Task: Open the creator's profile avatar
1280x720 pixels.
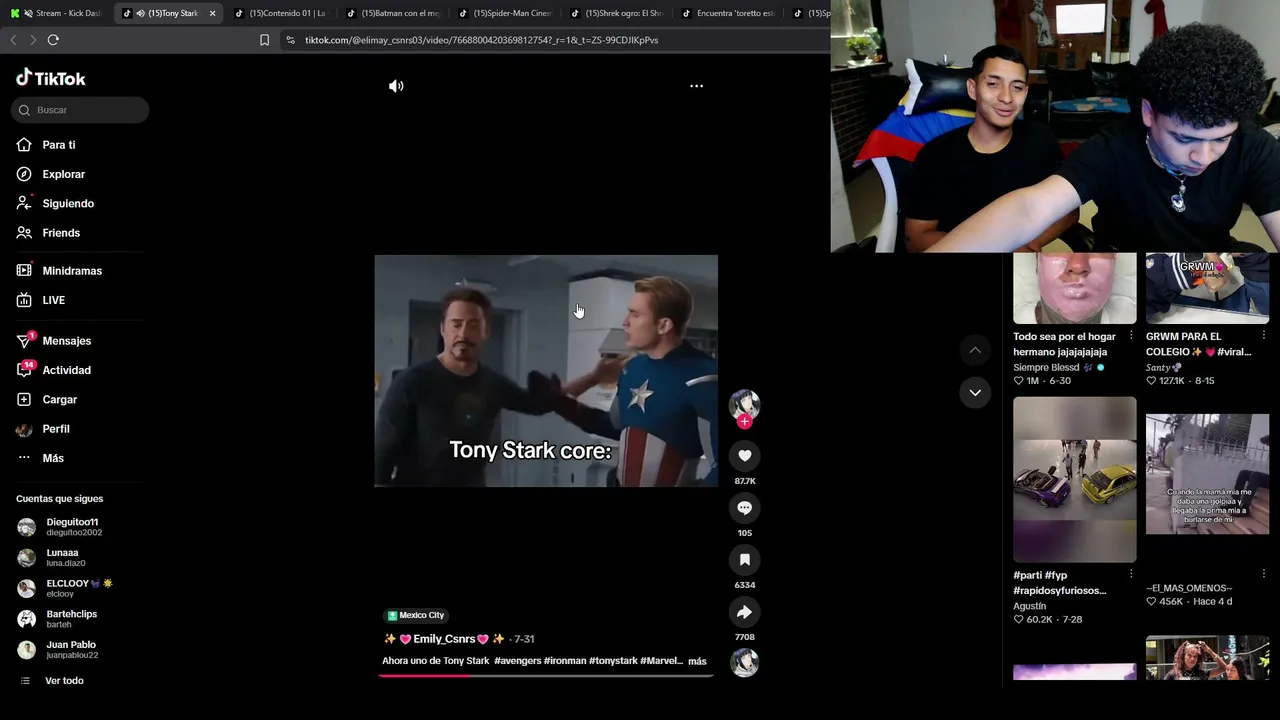Action: point(744,404)
